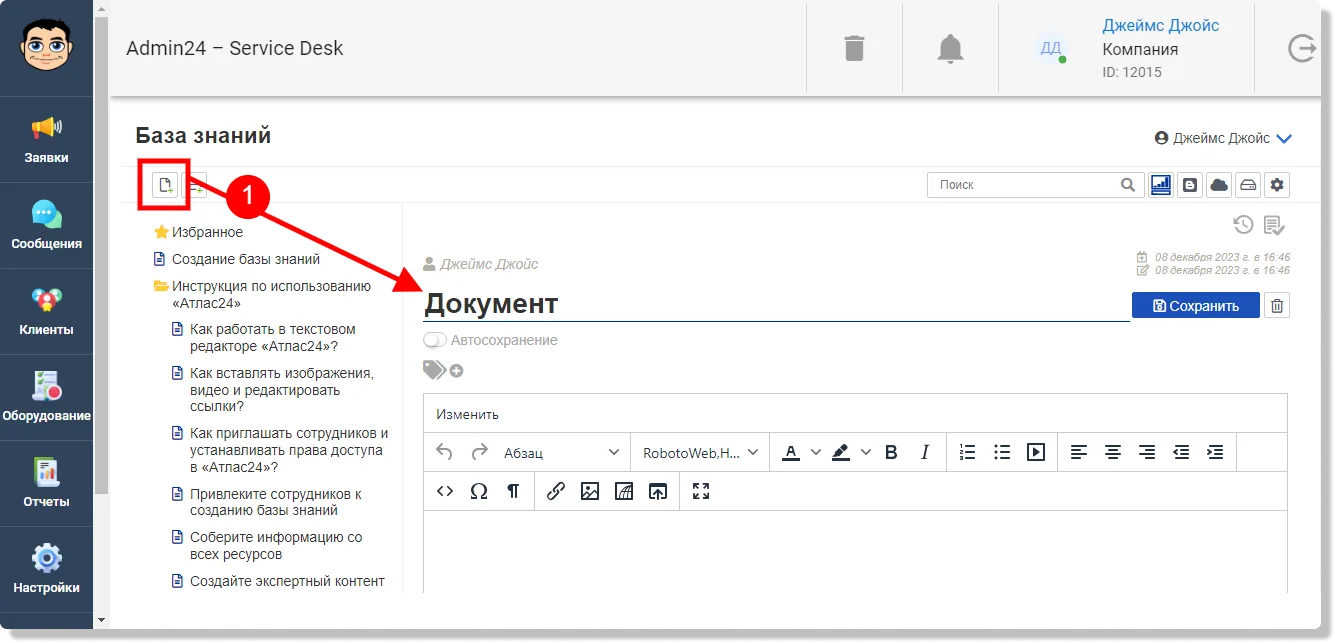Open text color picker arrow
1335x643 pixels.
click(816, 452)
